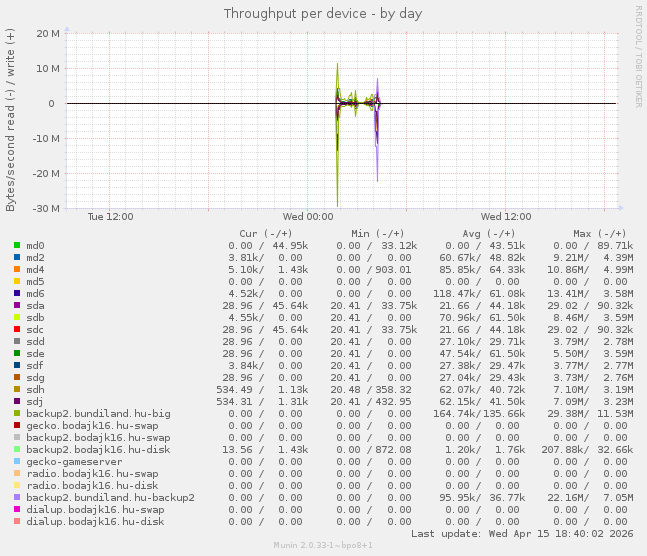Click the sdh legend label
This screenshot has width=647, height=556.
pyautogui.click(x=35, y=389)
